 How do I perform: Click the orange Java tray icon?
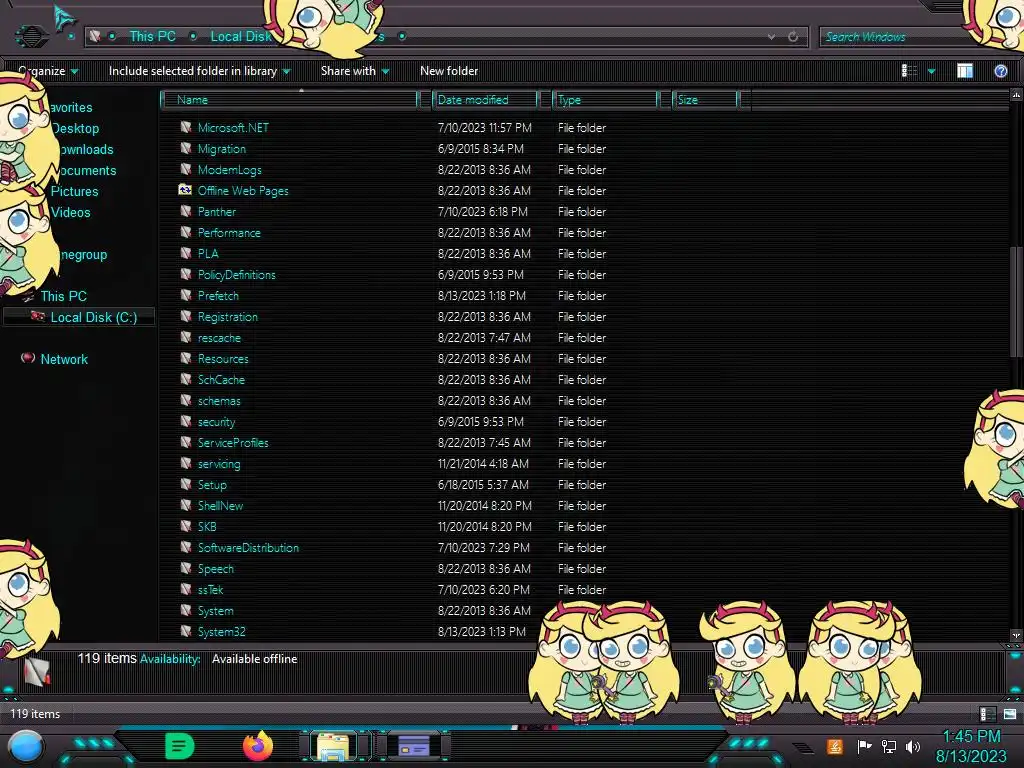[835, 746]
